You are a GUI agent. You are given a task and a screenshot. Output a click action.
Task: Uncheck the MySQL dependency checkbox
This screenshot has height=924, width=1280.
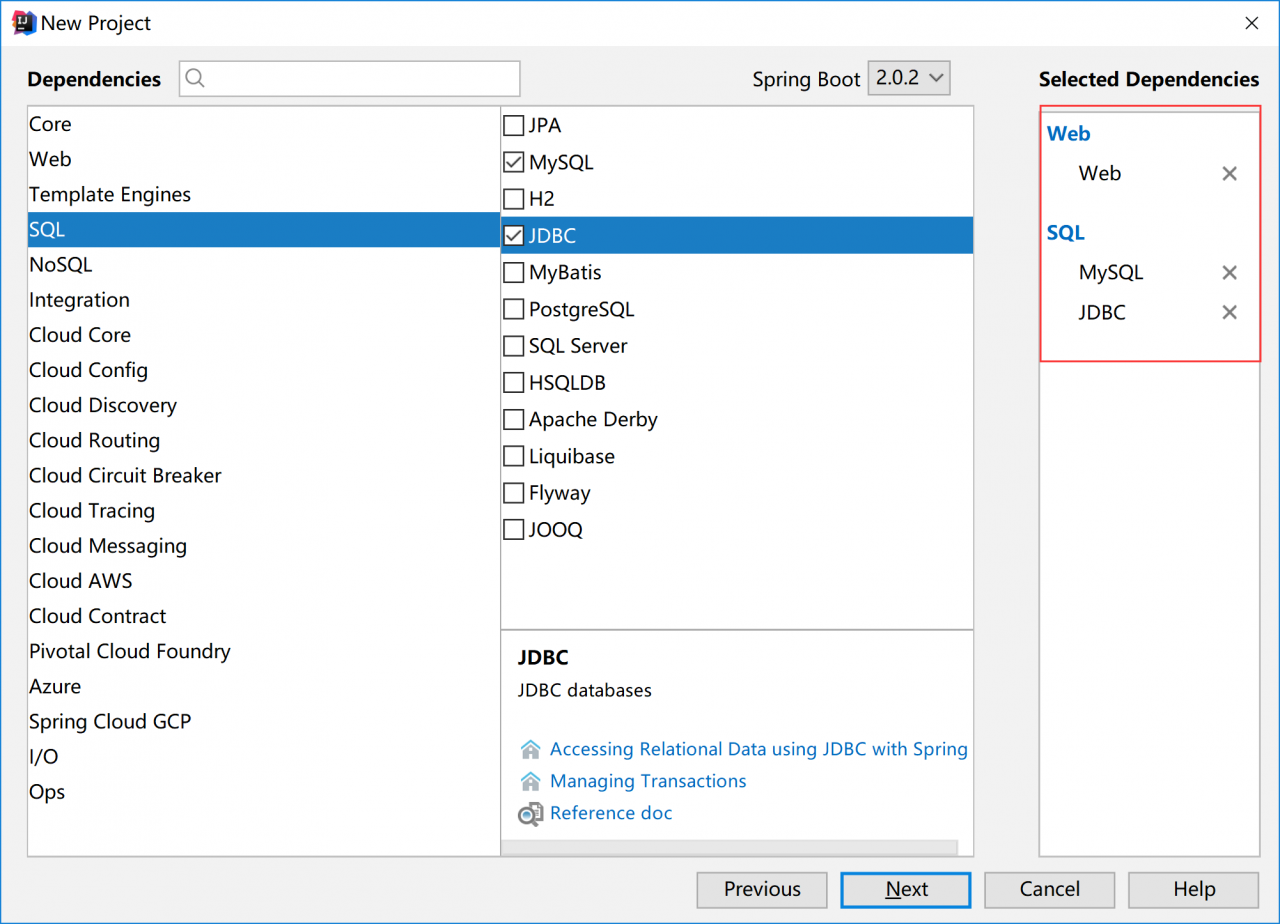(x=514, y=162)
